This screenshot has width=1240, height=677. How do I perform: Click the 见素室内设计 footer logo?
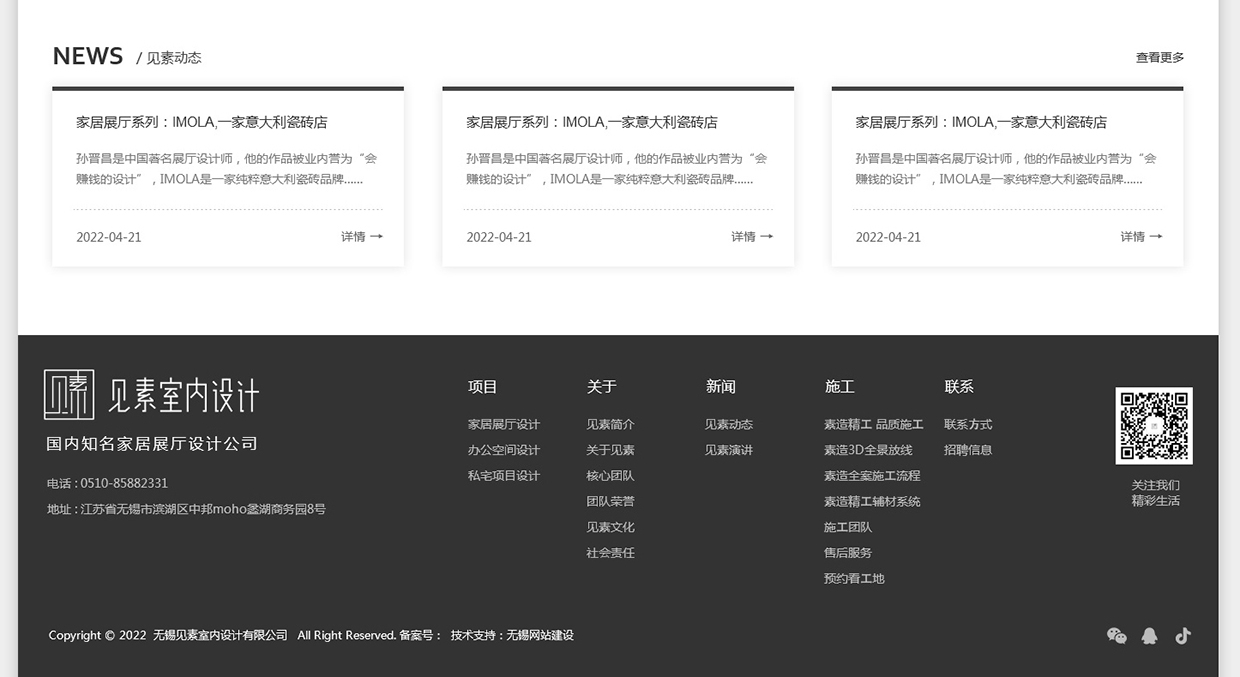point(152,395)
